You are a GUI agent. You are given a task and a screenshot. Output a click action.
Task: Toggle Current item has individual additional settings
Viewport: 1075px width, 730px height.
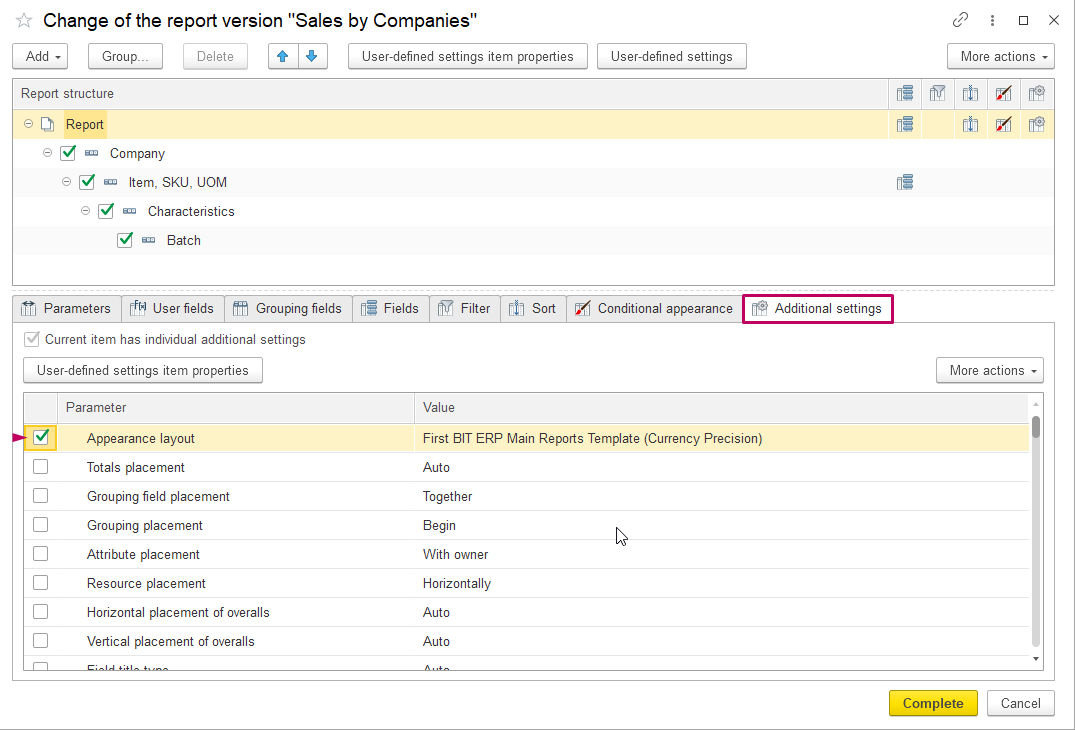(x=32, y=339)
